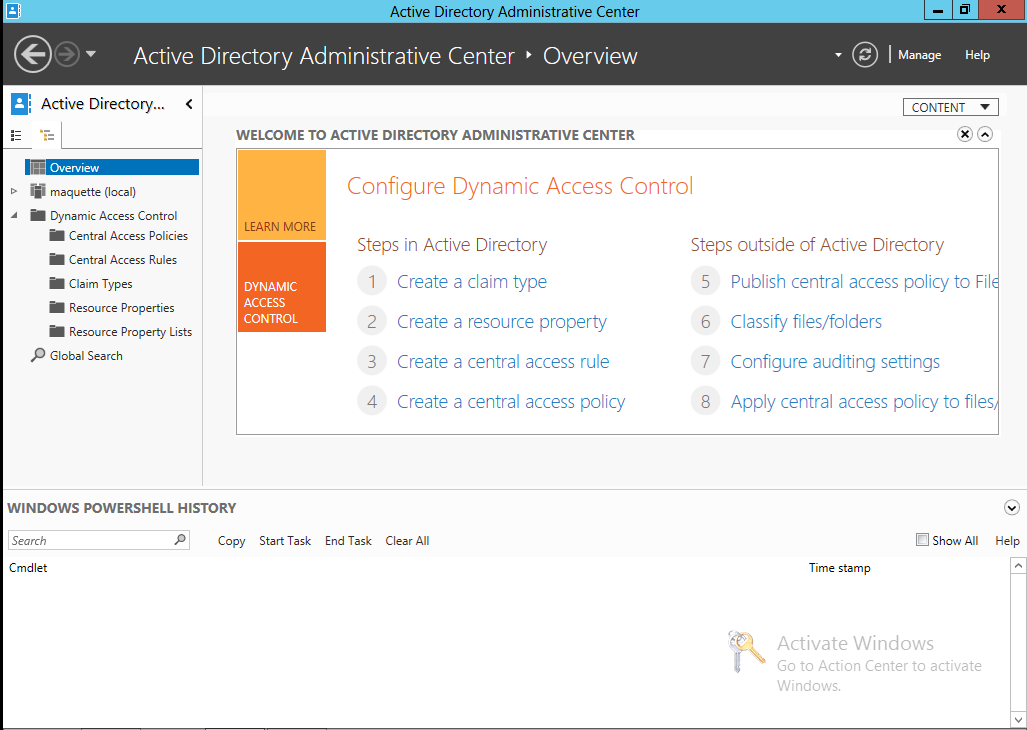Click Configure auditing settings link
Image resolution: width=1027 pixels, height=730 pixels.
pos(835,361)
